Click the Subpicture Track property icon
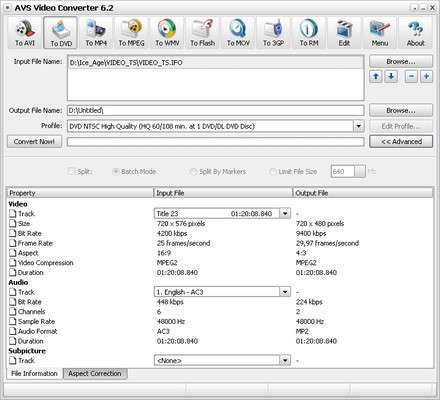Screen dimensions: 440x400 pos(12,361)
